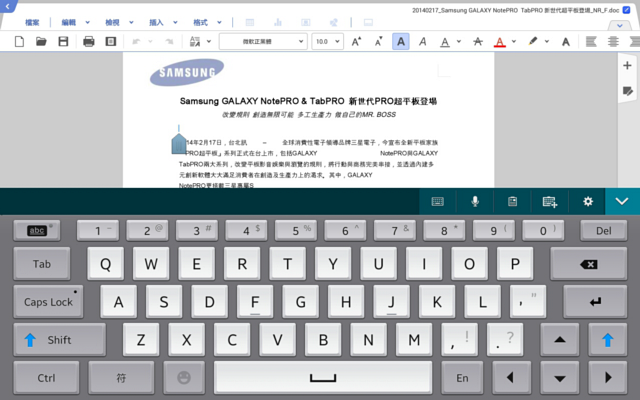Image resolution: width=640 pixels, height=400 pixels.
Task: Toggle the abc input mode key
Action: point(37,231)
